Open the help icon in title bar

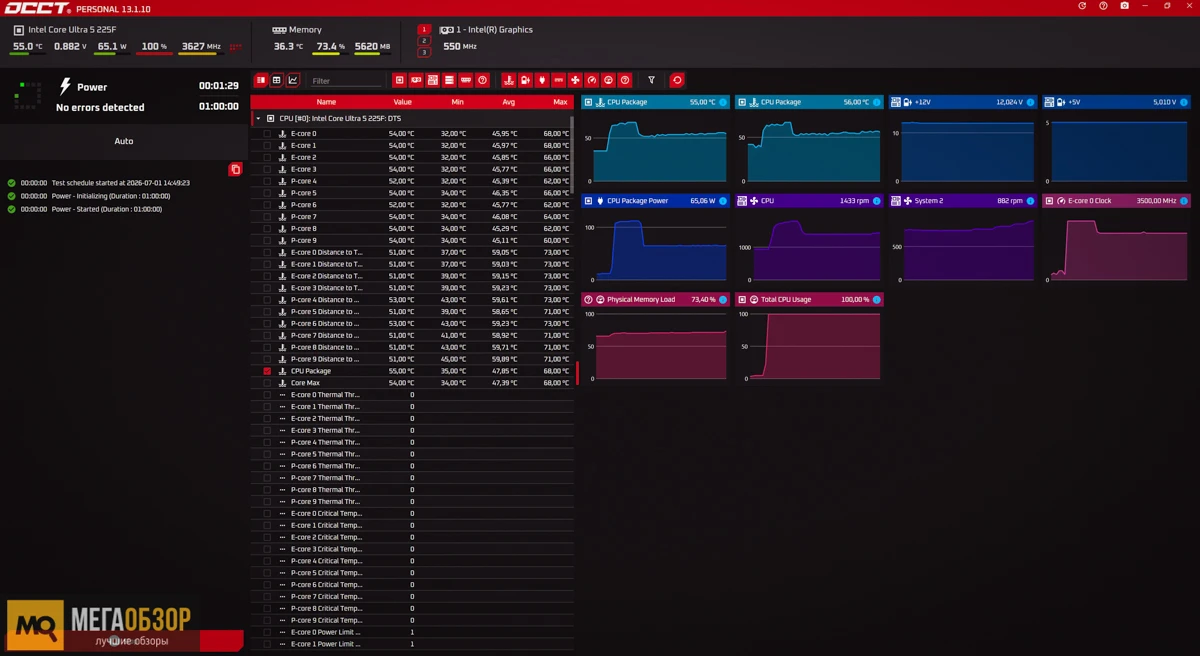(1103, 6)
